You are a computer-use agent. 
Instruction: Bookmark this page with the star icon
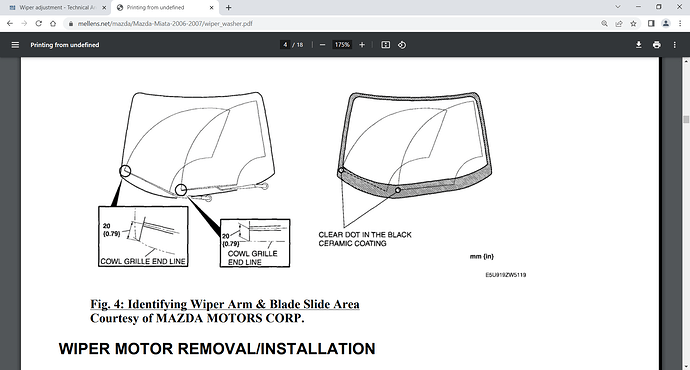[633, 24]
